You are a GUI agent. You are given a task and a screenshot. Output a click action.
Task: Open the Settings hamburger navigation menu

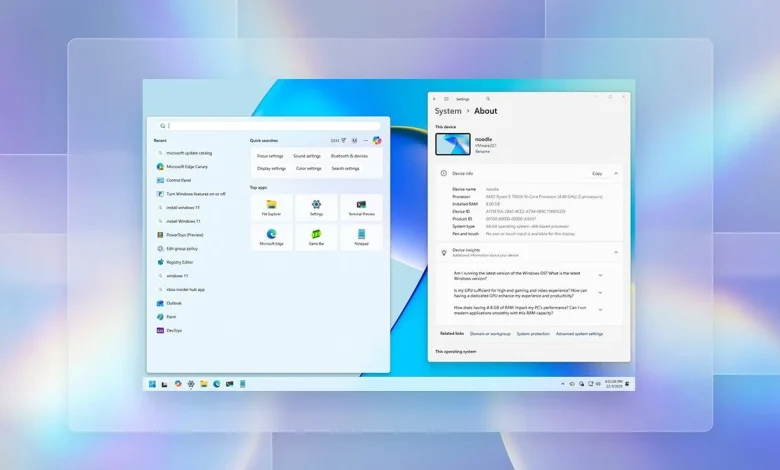coord(446,99)
